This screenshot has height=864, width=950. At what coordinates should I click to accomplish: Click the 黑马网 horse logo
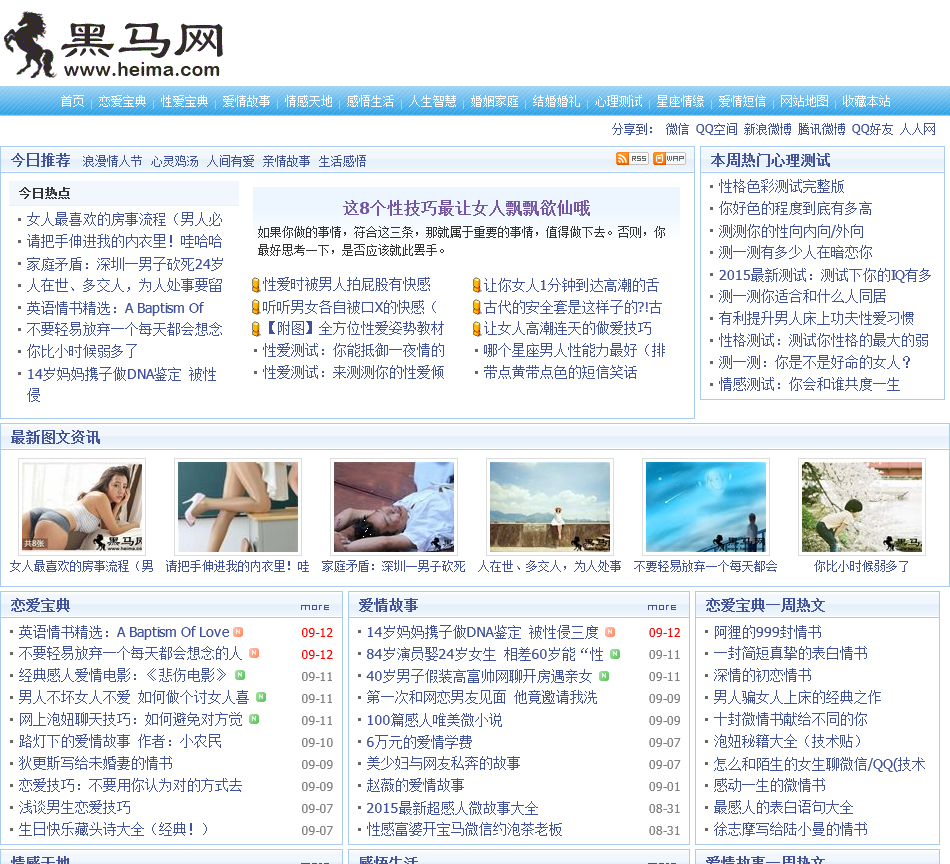pyautogui.click(x=113, y=45)
